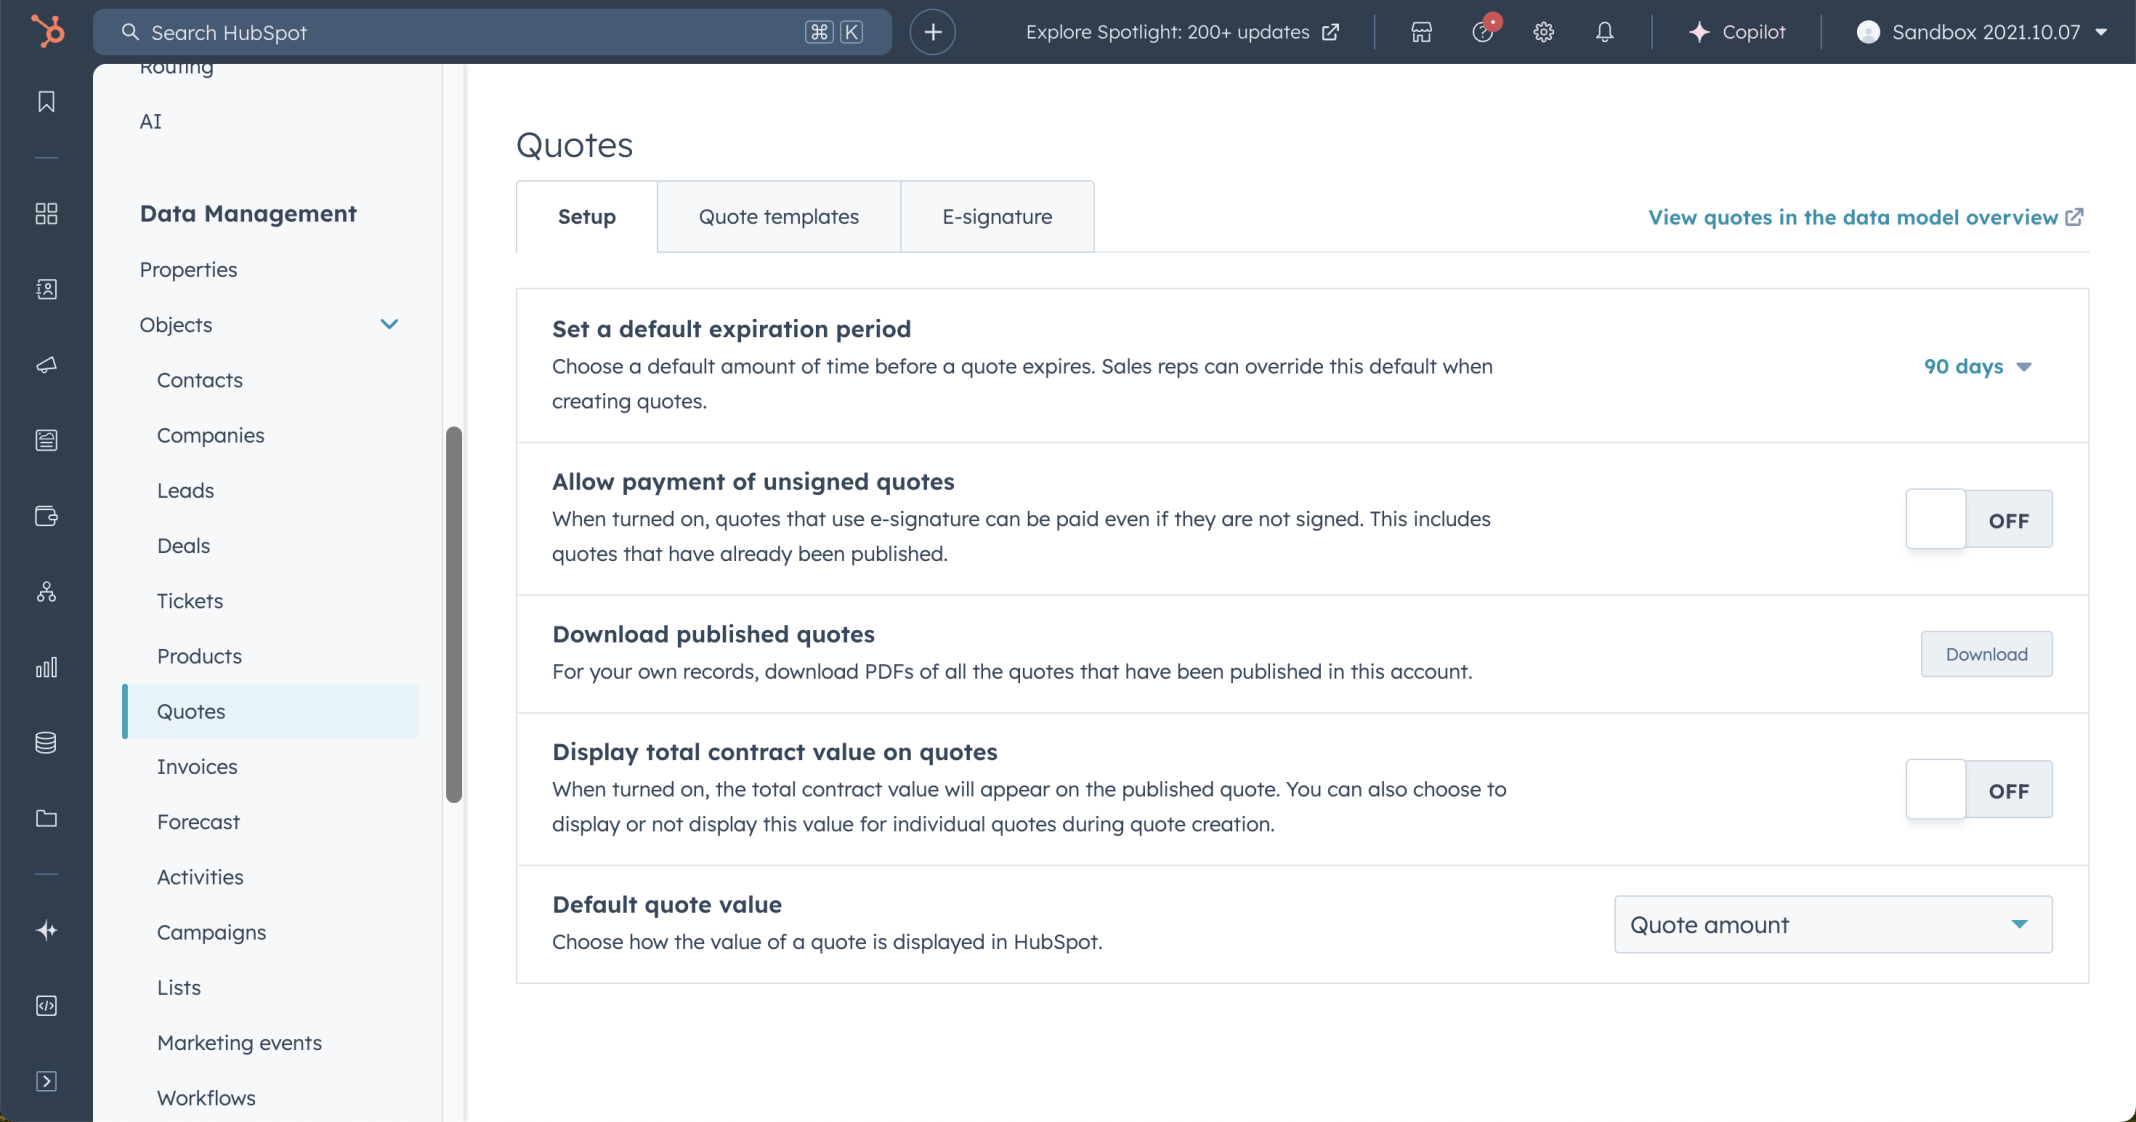Click the HubSpot sprocket logo

[x=47, y=31]
